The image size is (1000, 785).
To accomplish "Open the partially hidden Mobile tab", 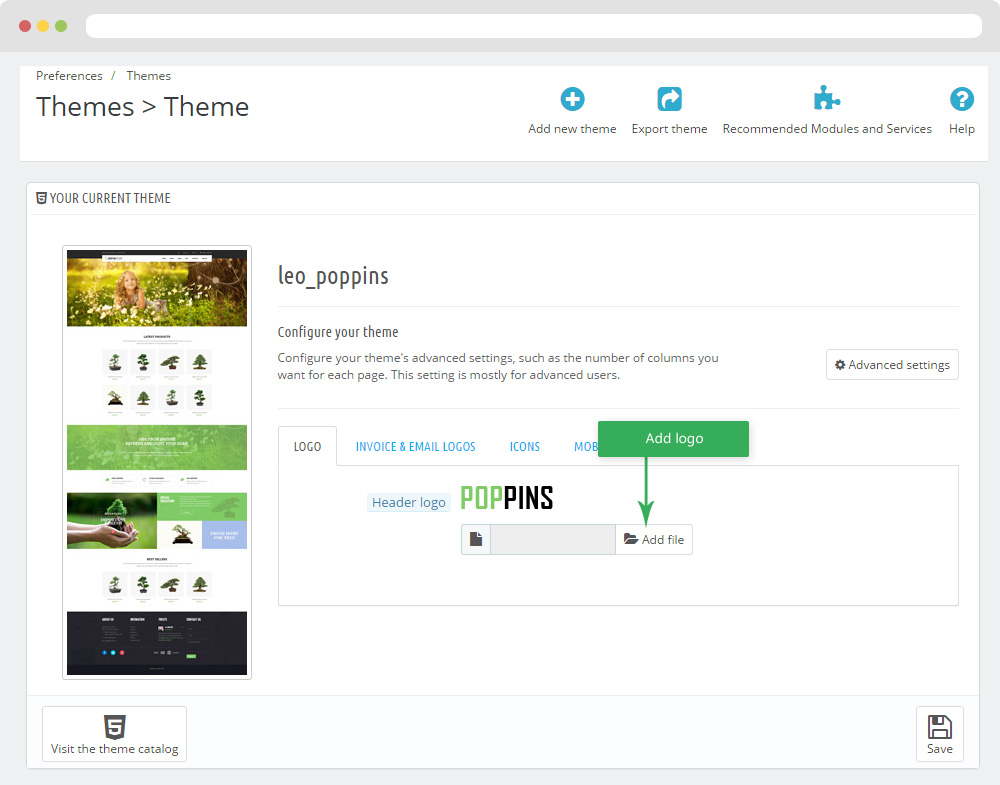I will click(585, 446).
